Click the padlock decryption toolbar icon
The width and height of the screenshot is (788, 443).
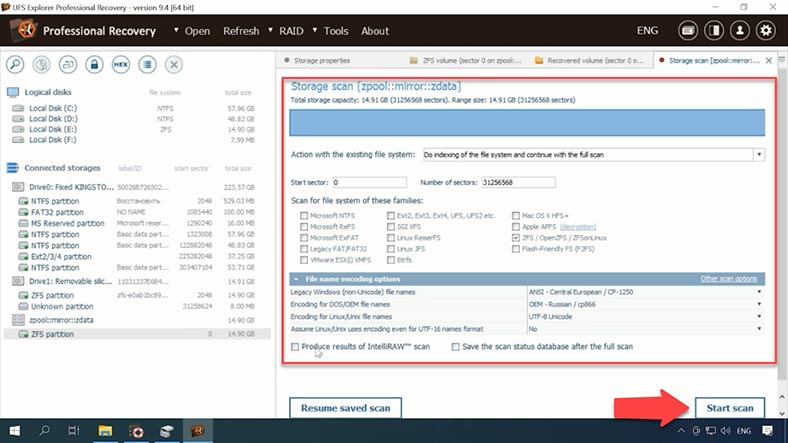pyautogui.click(x=94, y=64)
